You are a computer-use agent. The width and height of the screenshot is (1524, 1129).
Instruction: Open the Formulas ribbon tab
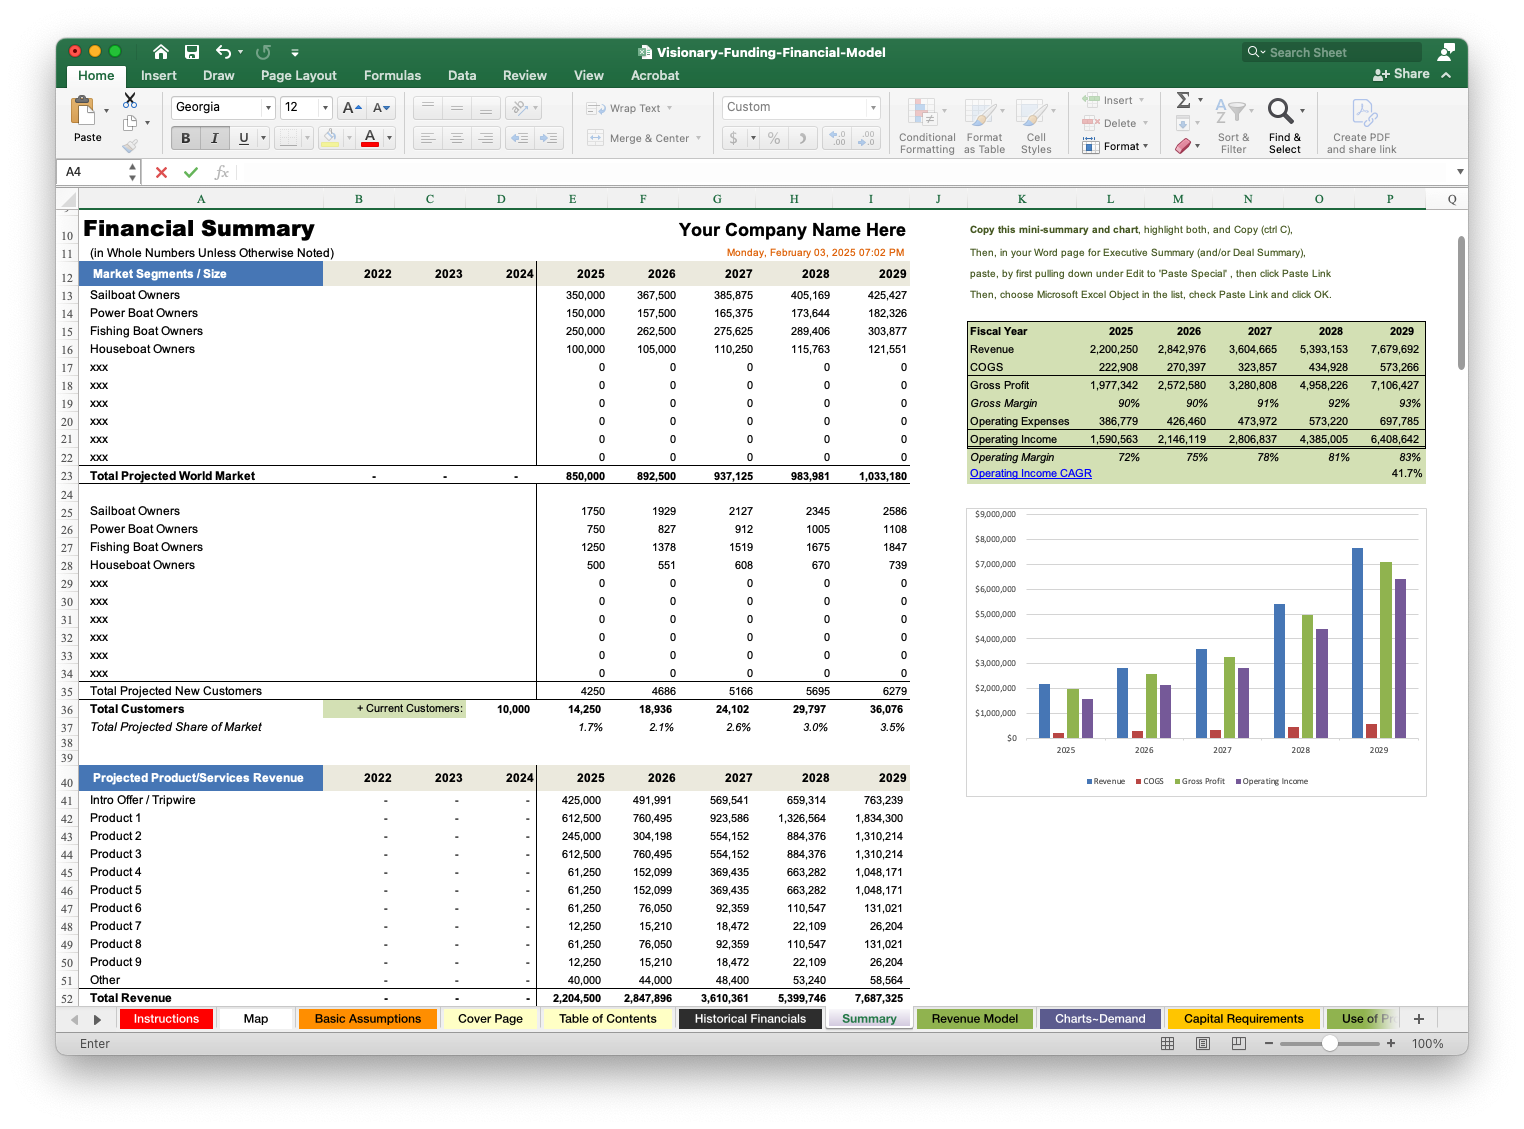(392, 75)
